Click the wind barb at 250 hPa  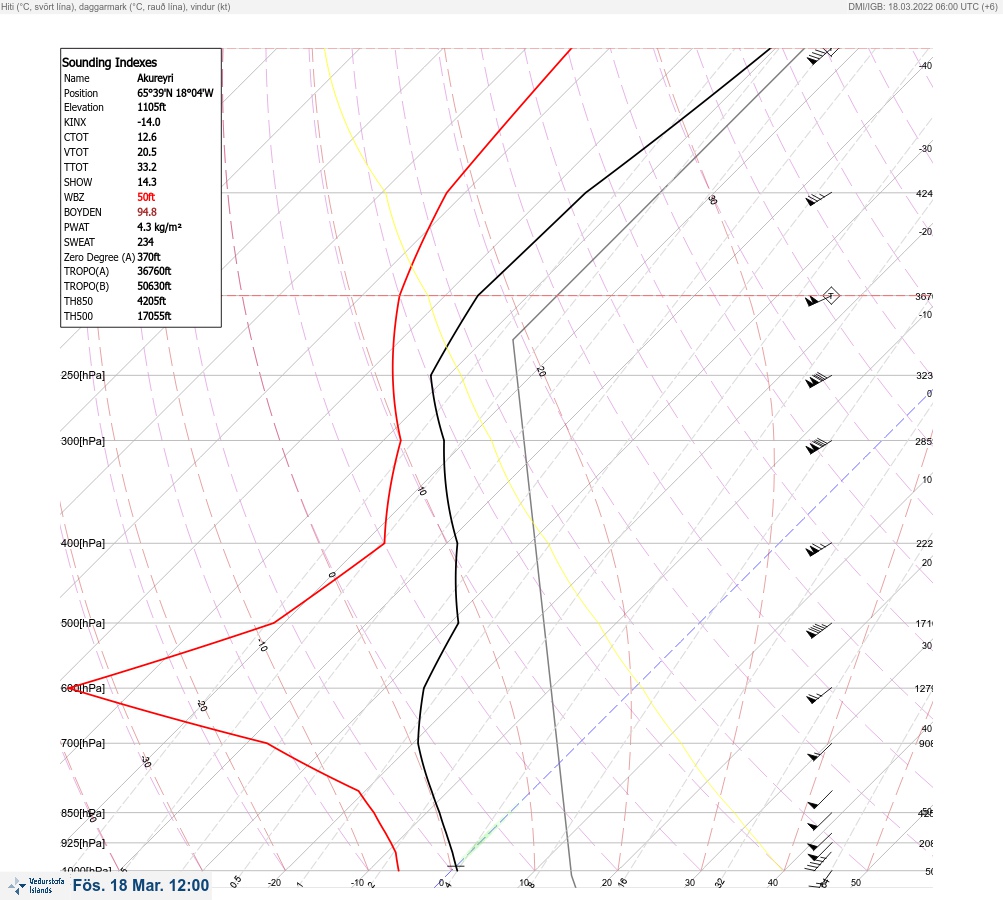[x=818, y=380]
